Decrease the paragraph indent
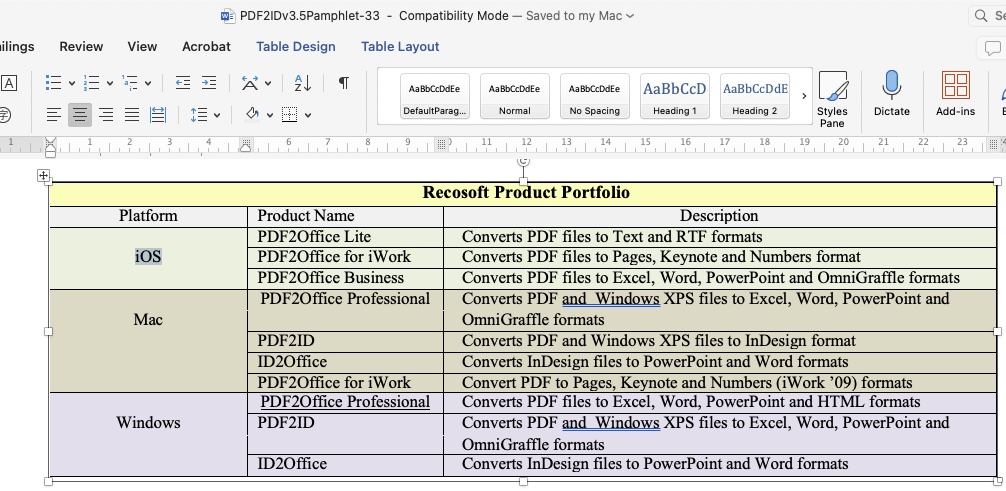 coord(183,83)
